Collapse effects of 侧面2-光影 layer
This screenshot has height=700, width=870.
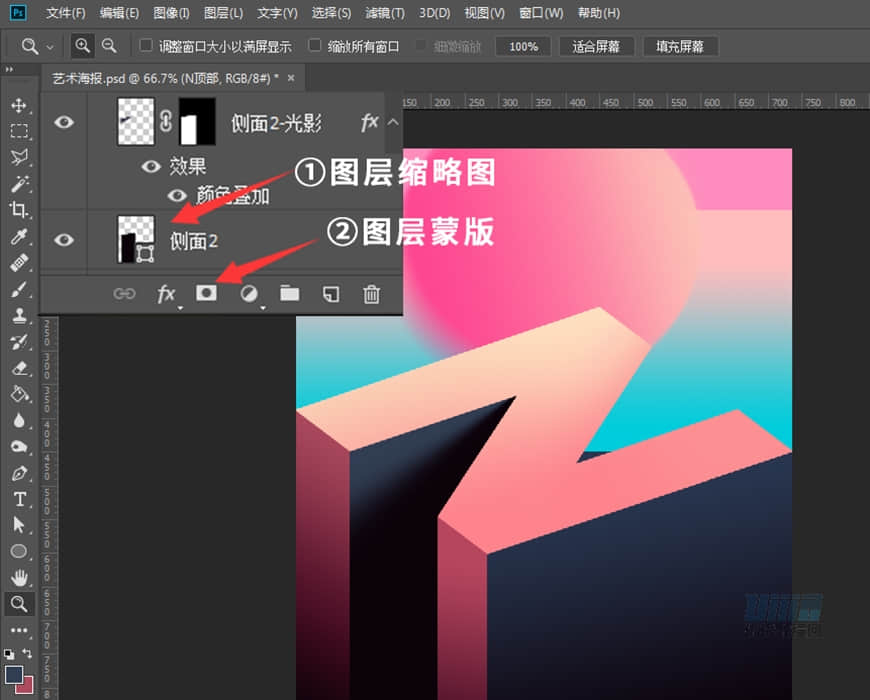pos(393,122)
